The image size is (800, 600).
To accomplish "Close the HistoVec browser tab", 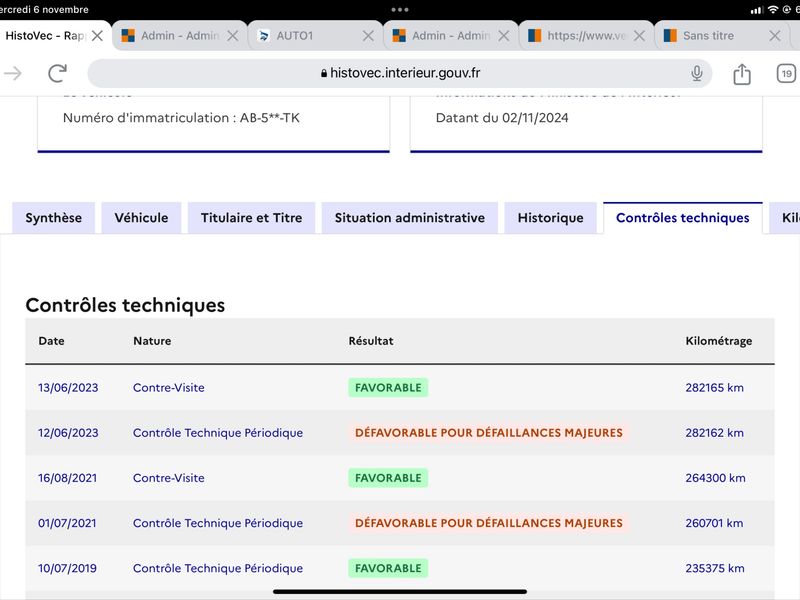I will [97, 36].
